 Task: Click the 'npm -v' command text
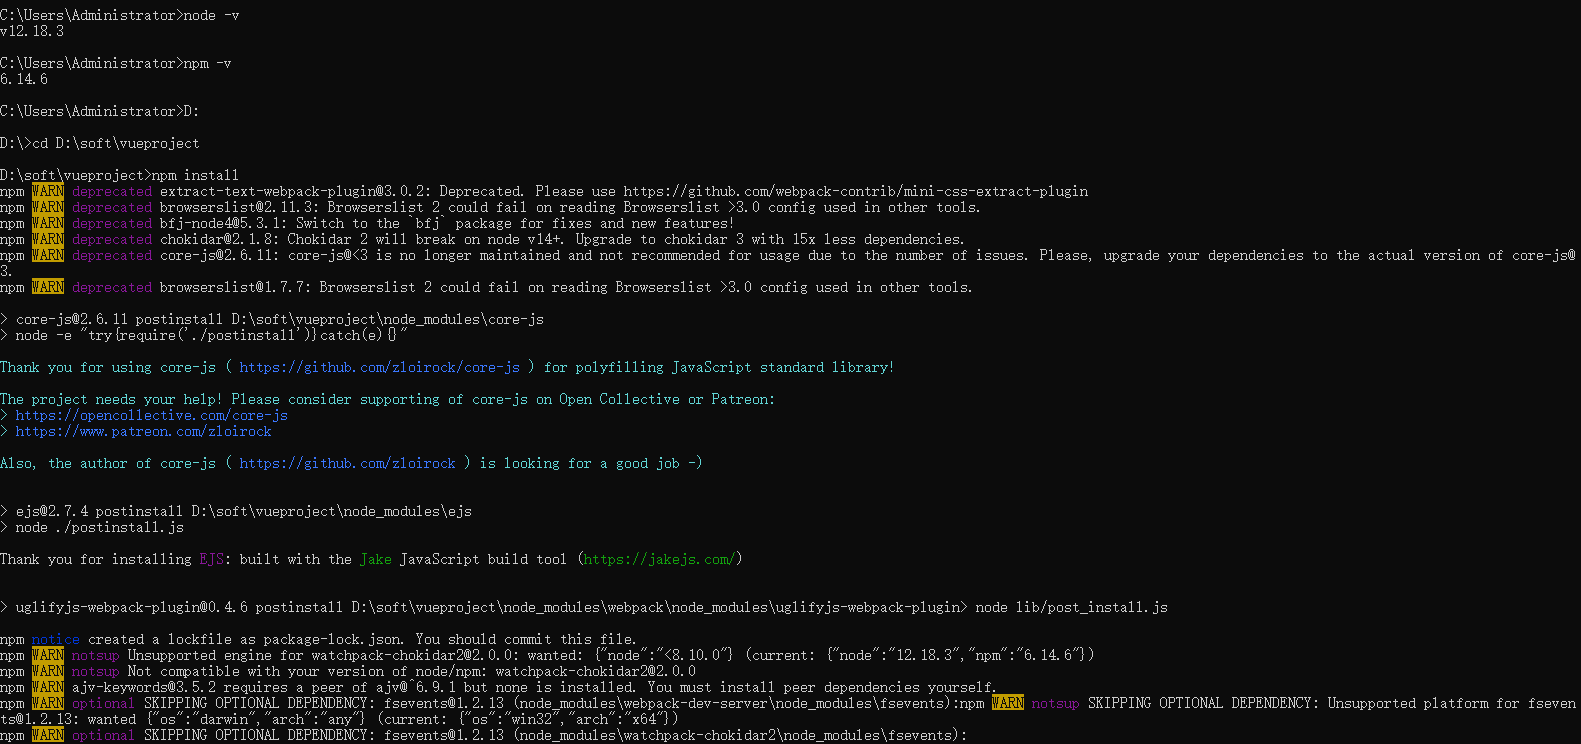coord(208,63)
